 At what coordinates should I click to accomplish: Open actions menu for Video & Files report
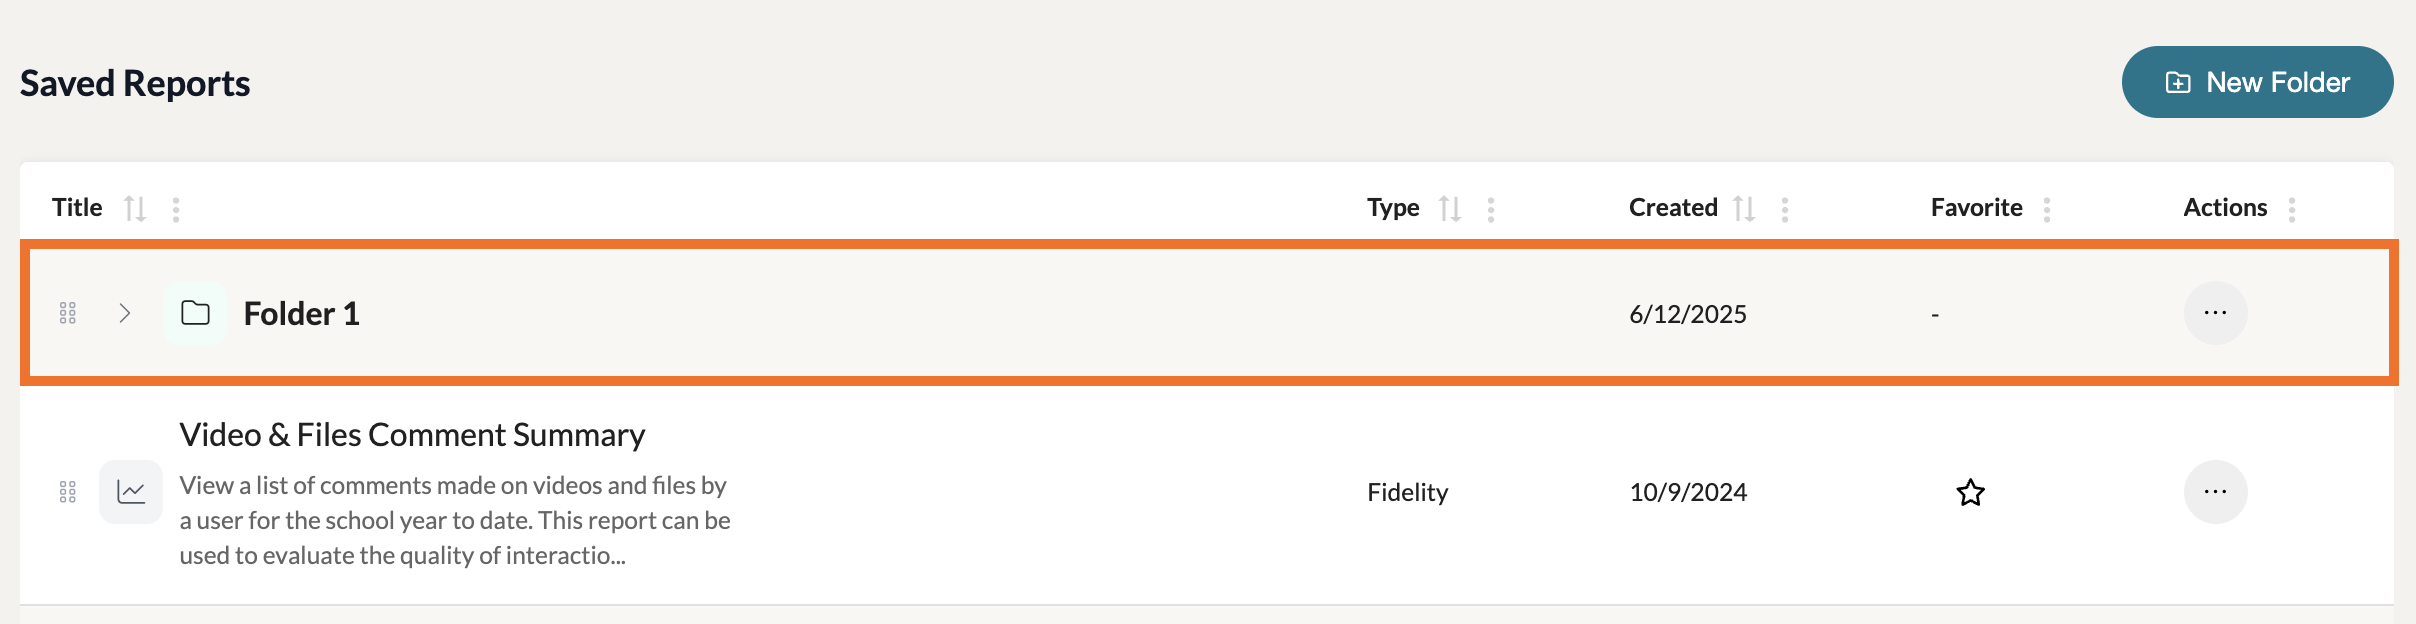tap(2215, 492)
